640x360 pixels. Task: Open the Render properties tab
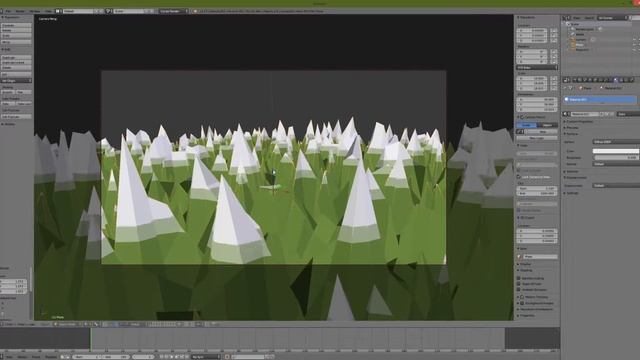[x=575, y=80]
